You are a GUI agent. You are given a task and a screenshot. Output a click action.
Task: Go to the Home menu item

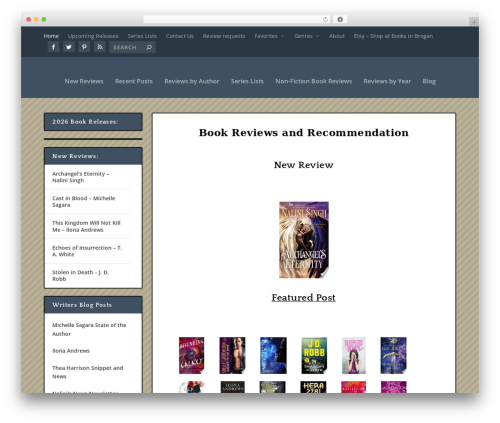click(51, 36)
